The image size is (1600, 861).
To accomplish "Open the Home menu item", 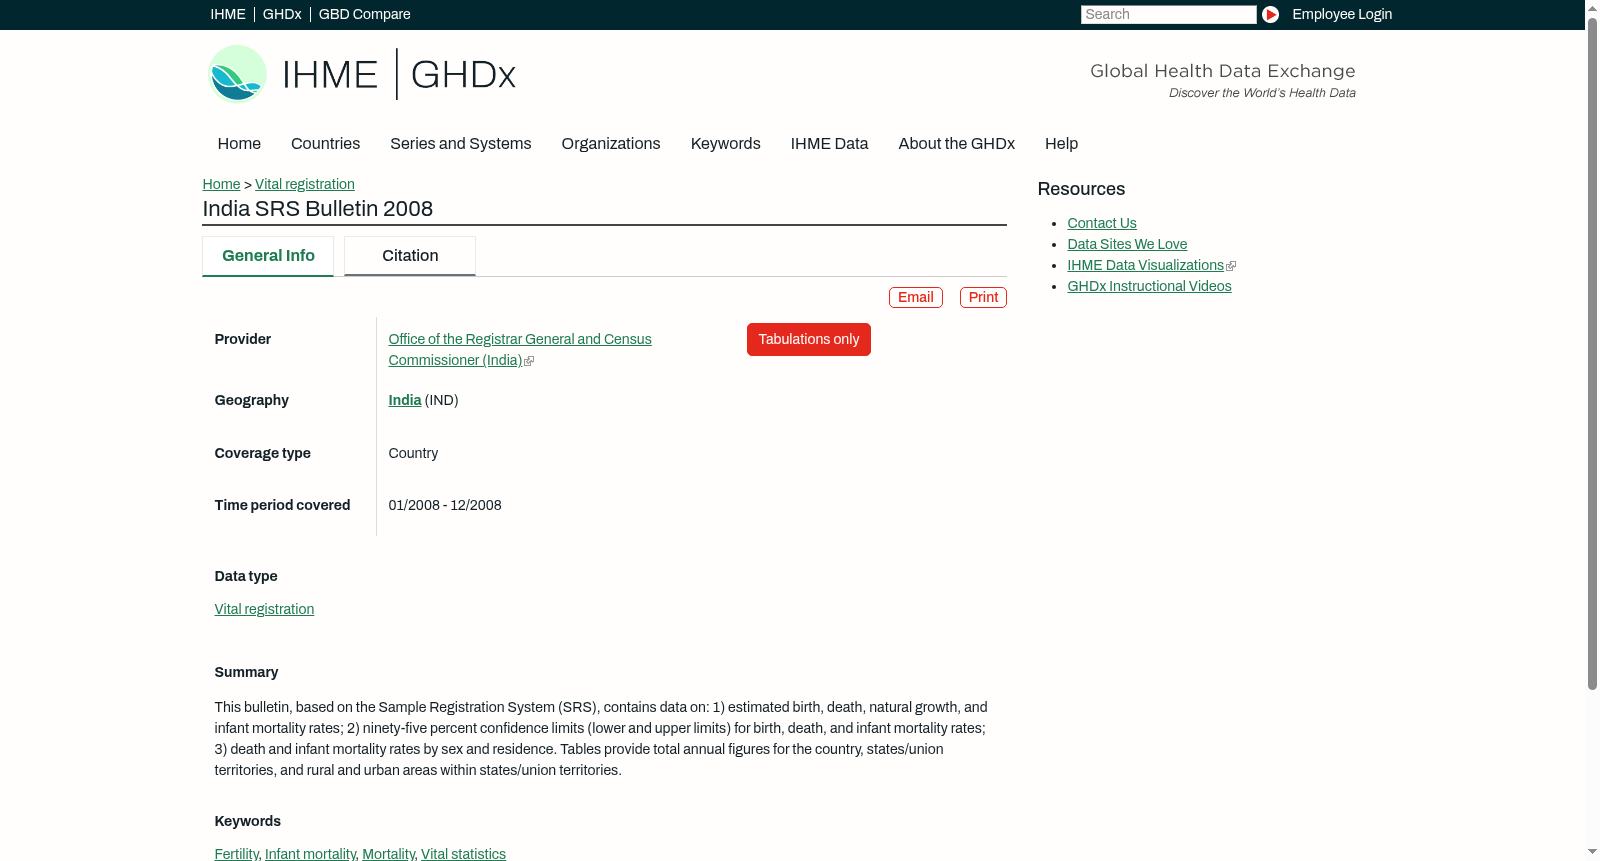I will [239, 144].
